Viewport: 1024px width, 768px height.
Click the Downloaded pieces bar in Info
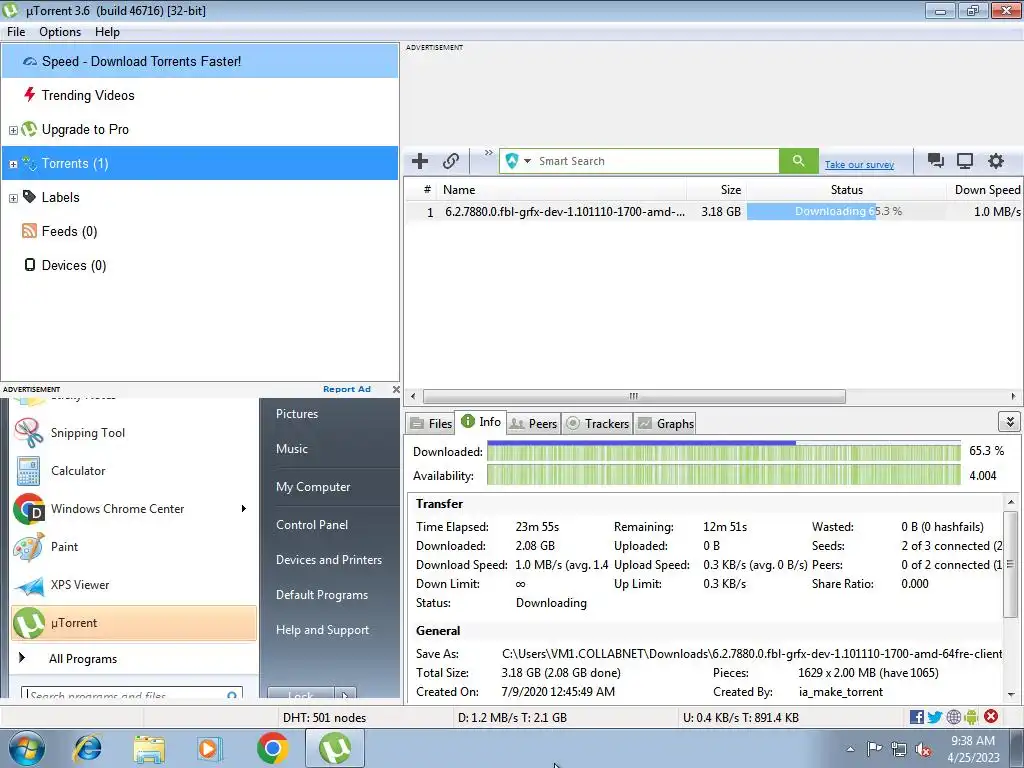(x=724, y=452)
